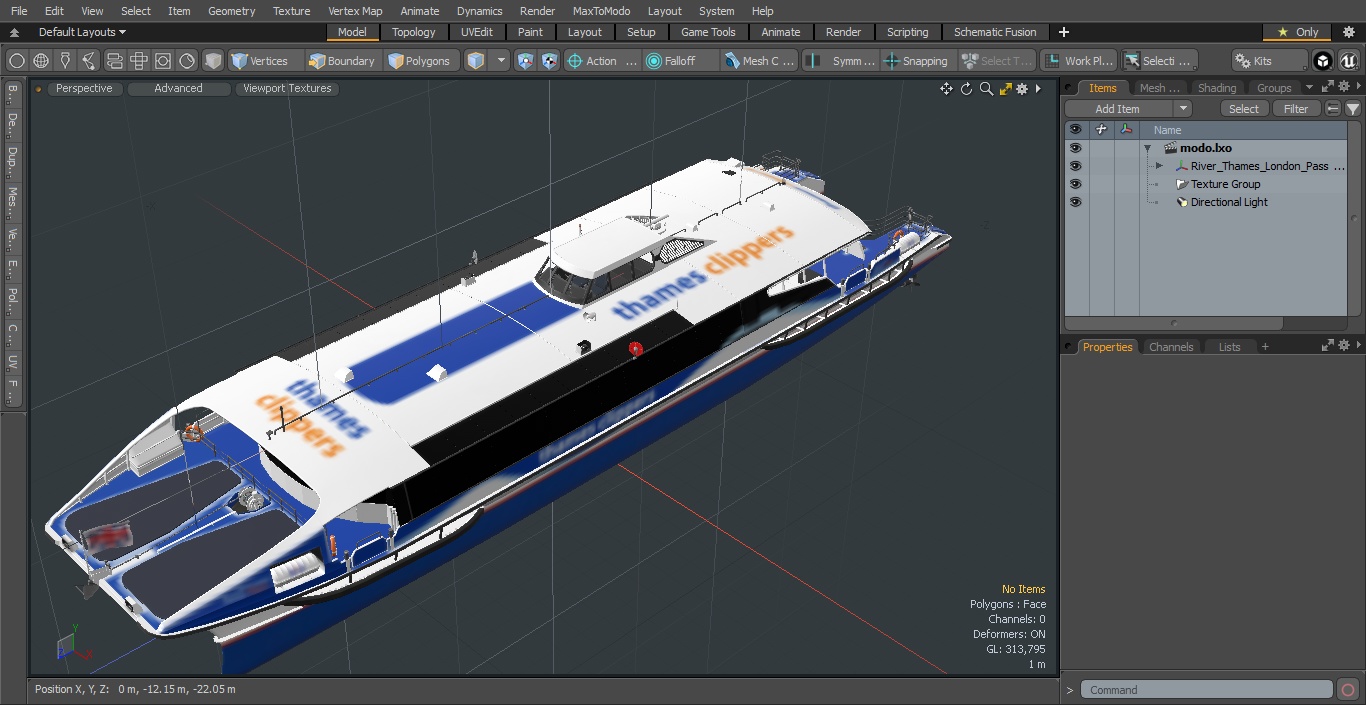Viewport: 1366px width, 705px height.
Task: Toggle visibility eye for modo.lxo
Action: [x=1075, y=148]
